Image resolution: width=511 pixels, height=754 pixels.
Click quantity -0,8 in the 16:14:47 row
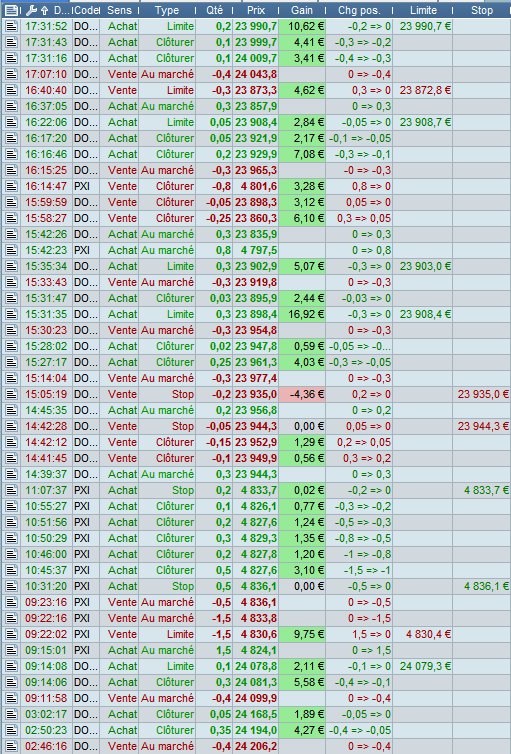(x=221, y=186)
